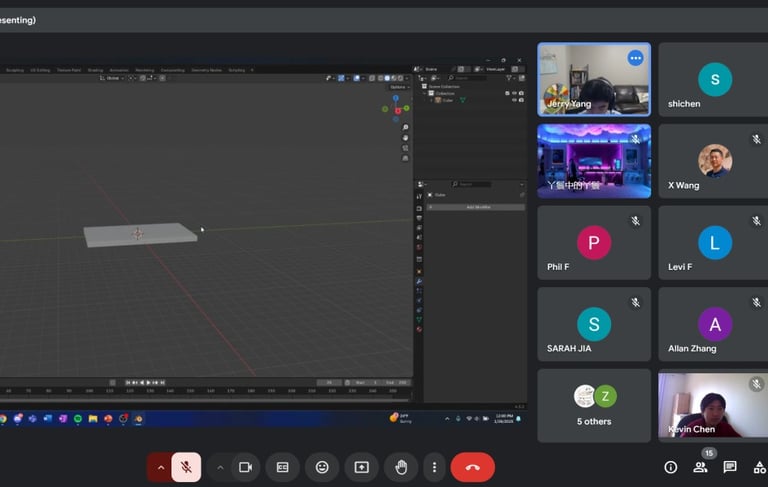Show the people list with 15 participants
This screenshot has width=768, height=487.
(701, 467)
